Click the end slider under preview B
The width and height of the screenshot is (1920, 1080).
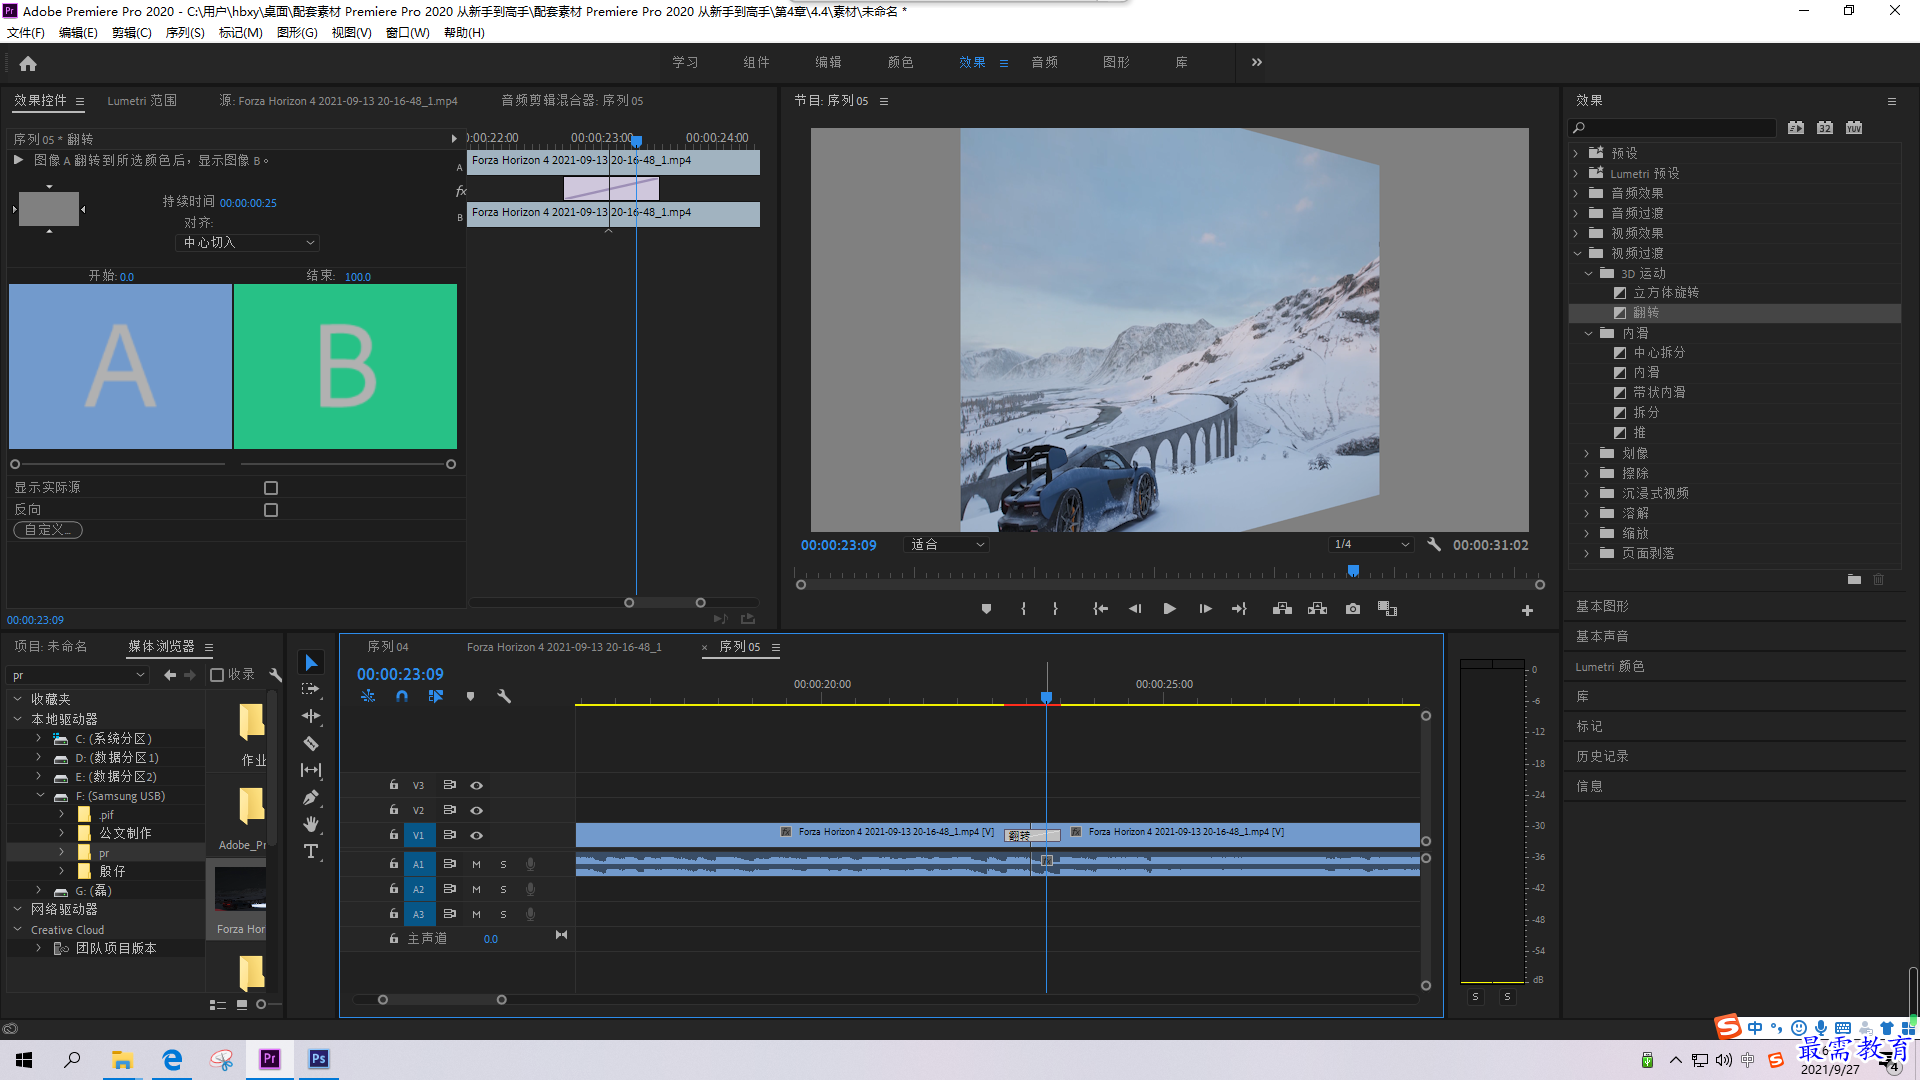click(451, 464)
